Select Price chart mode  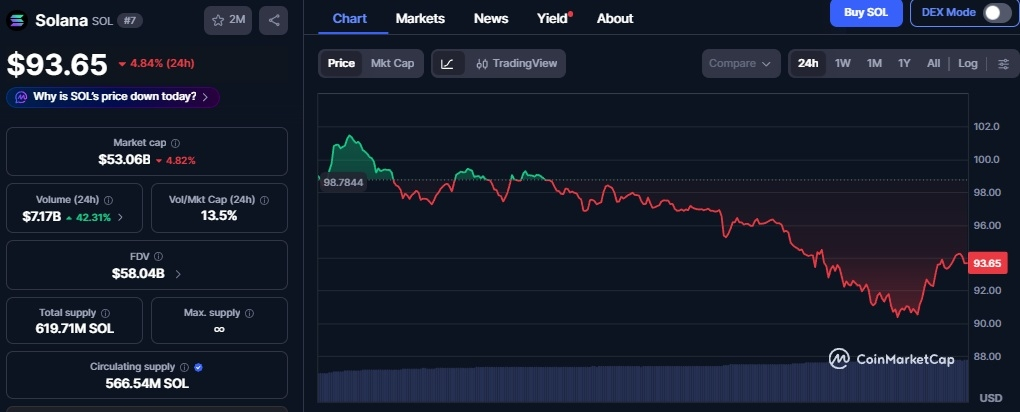[x=341, y=63]
